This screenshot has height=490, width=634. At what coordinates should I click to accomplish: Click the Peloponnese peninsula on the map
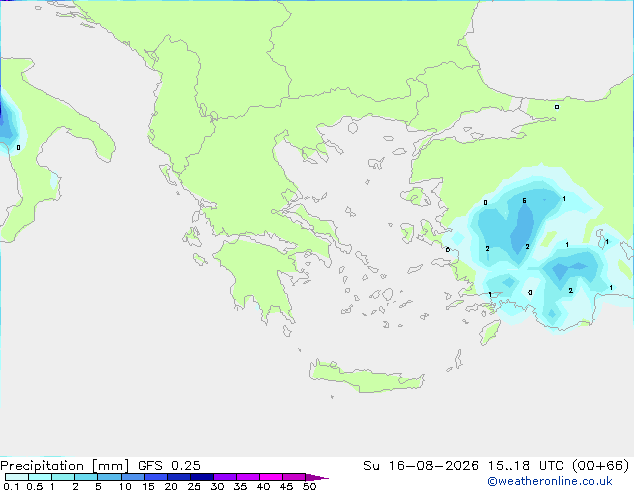click(261, 279)
